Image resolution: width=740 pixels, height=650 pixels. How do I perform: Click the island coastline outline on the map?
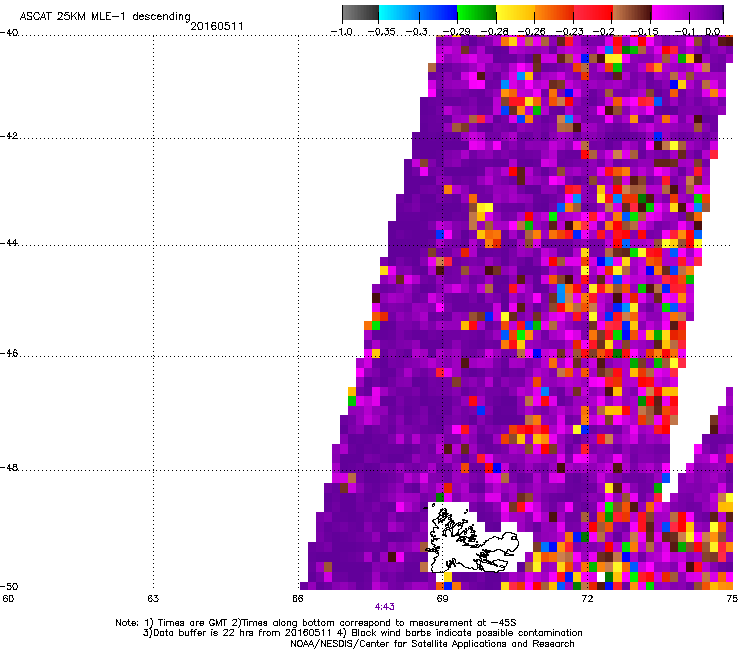click(472, 539)
